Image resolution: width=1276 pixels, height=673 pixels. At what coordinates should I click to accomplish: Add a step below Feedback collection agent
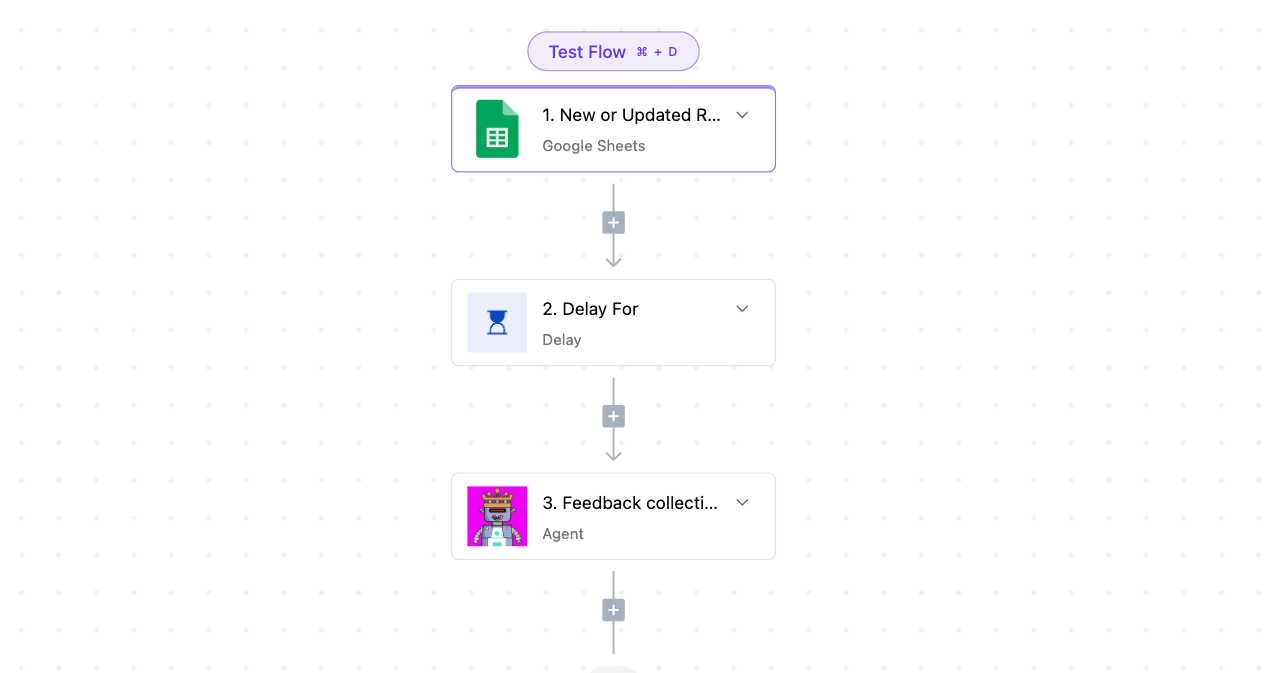pos(613,610)
